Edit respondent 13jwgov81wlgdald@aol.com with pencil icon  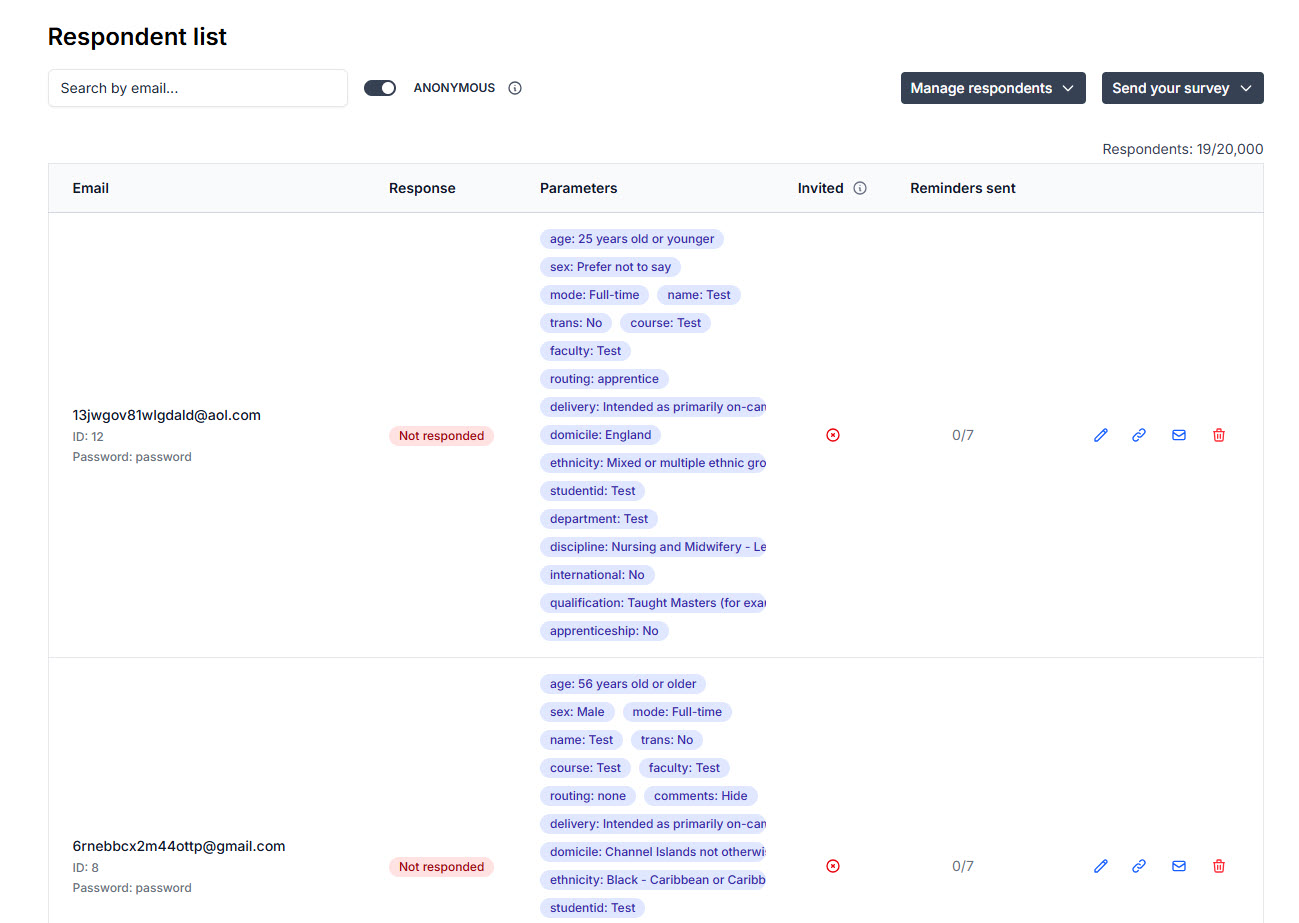pyautogui.click(x=1101, y=435)
